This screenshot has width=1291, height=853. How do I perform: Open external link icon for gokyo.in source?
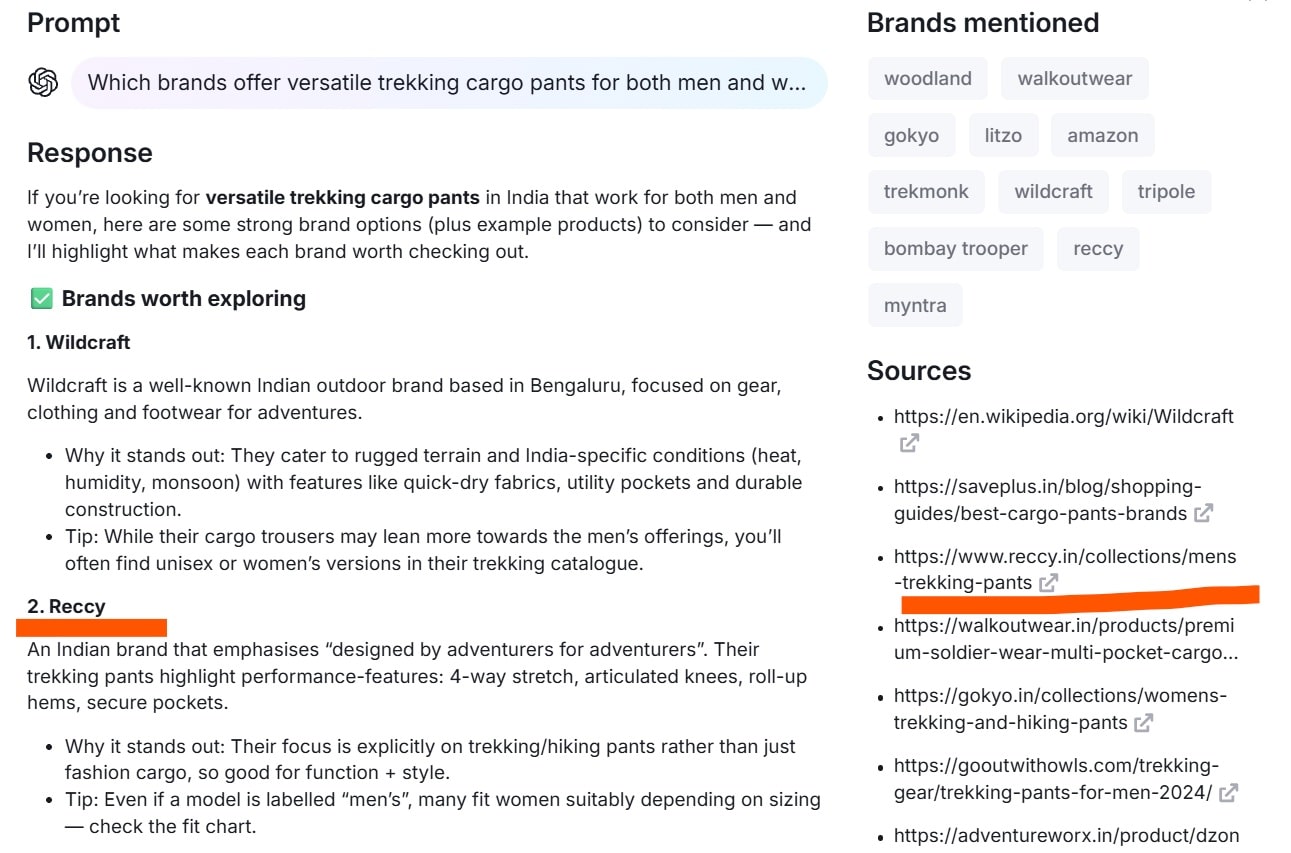(1144, 722)
